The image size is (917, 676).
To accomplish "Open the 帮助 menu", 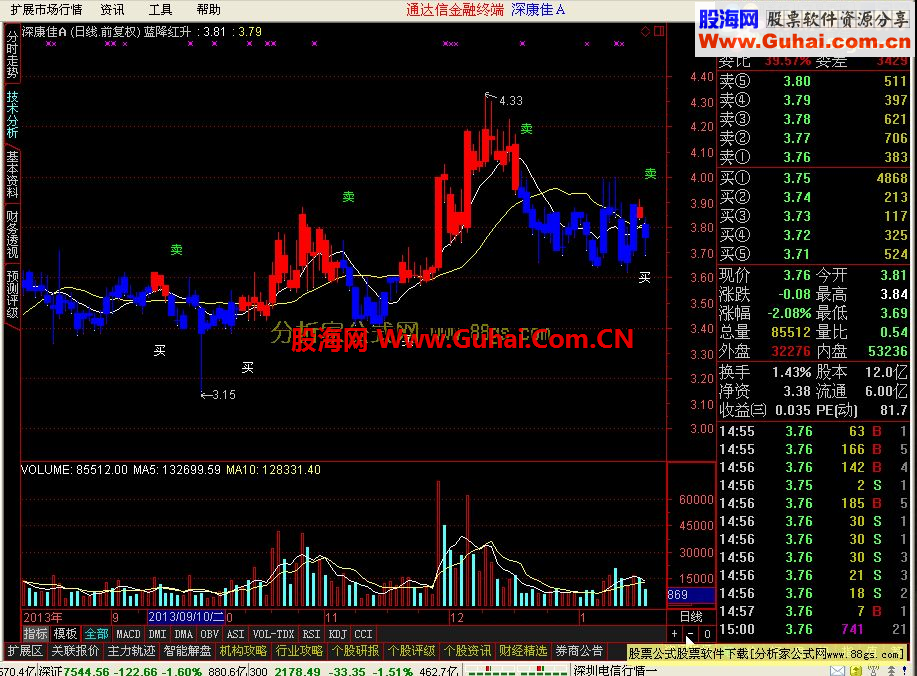I will (208, 9).
